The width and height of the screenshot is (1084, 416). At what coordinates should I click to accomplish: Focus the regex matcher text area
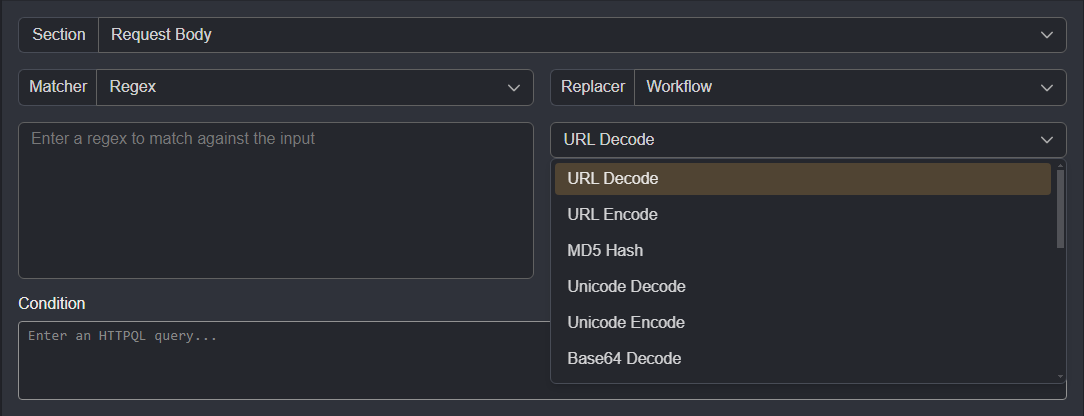(x=276, y=200)
